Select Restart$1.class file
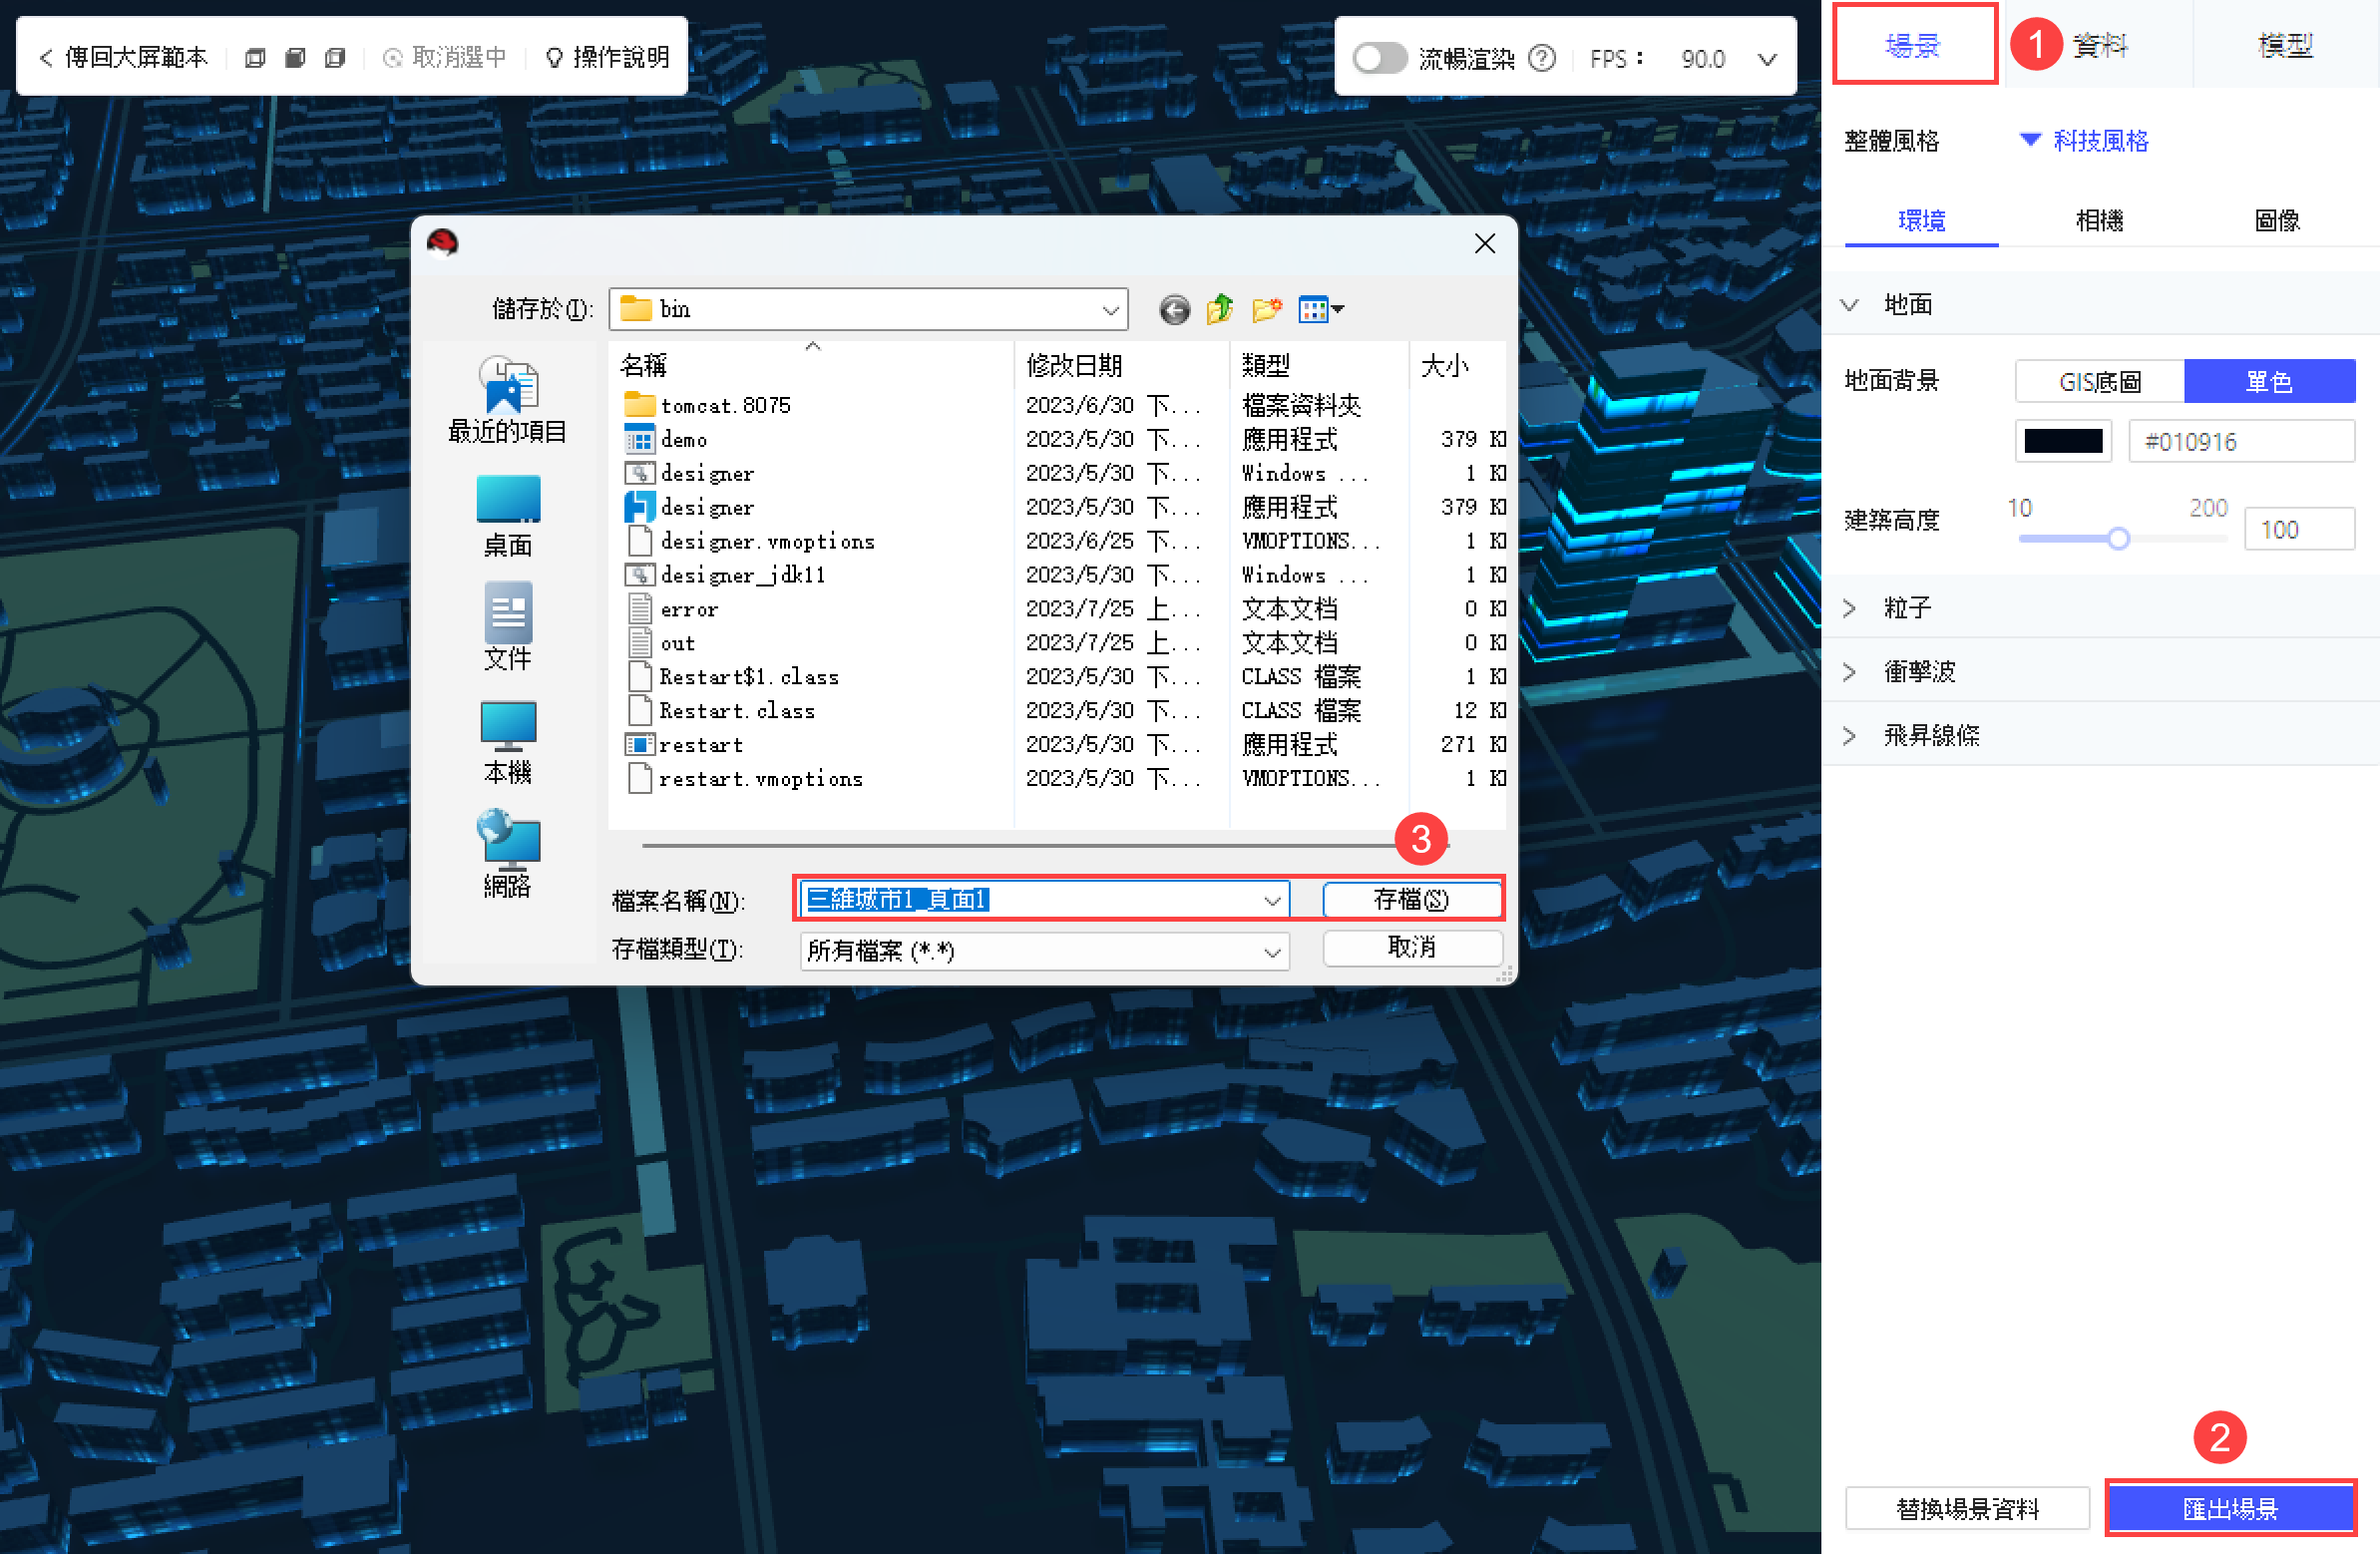This screenshot has width=2380, height=1554. tap(733, 677)
